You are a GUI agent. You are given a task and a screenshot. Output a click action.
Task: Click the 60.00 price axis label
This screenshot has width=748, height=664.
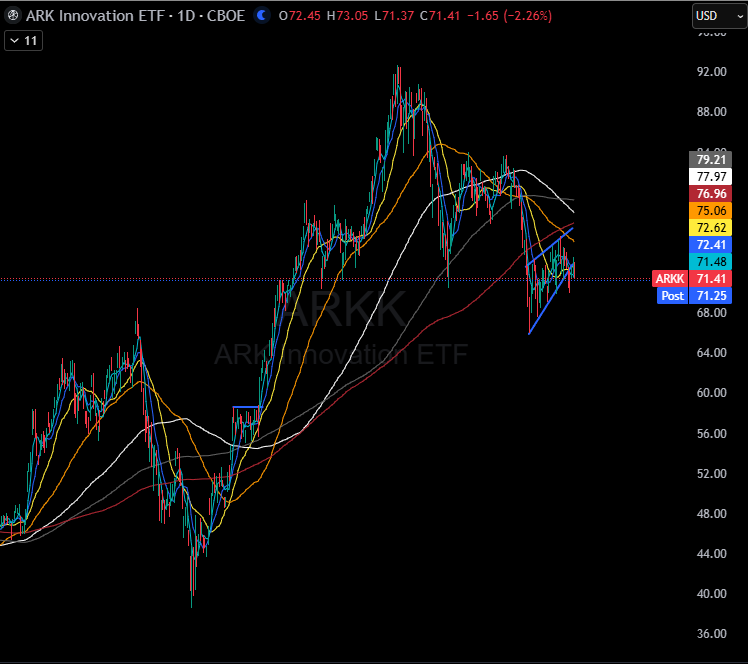pyautogui.click(x=711, y=393)
